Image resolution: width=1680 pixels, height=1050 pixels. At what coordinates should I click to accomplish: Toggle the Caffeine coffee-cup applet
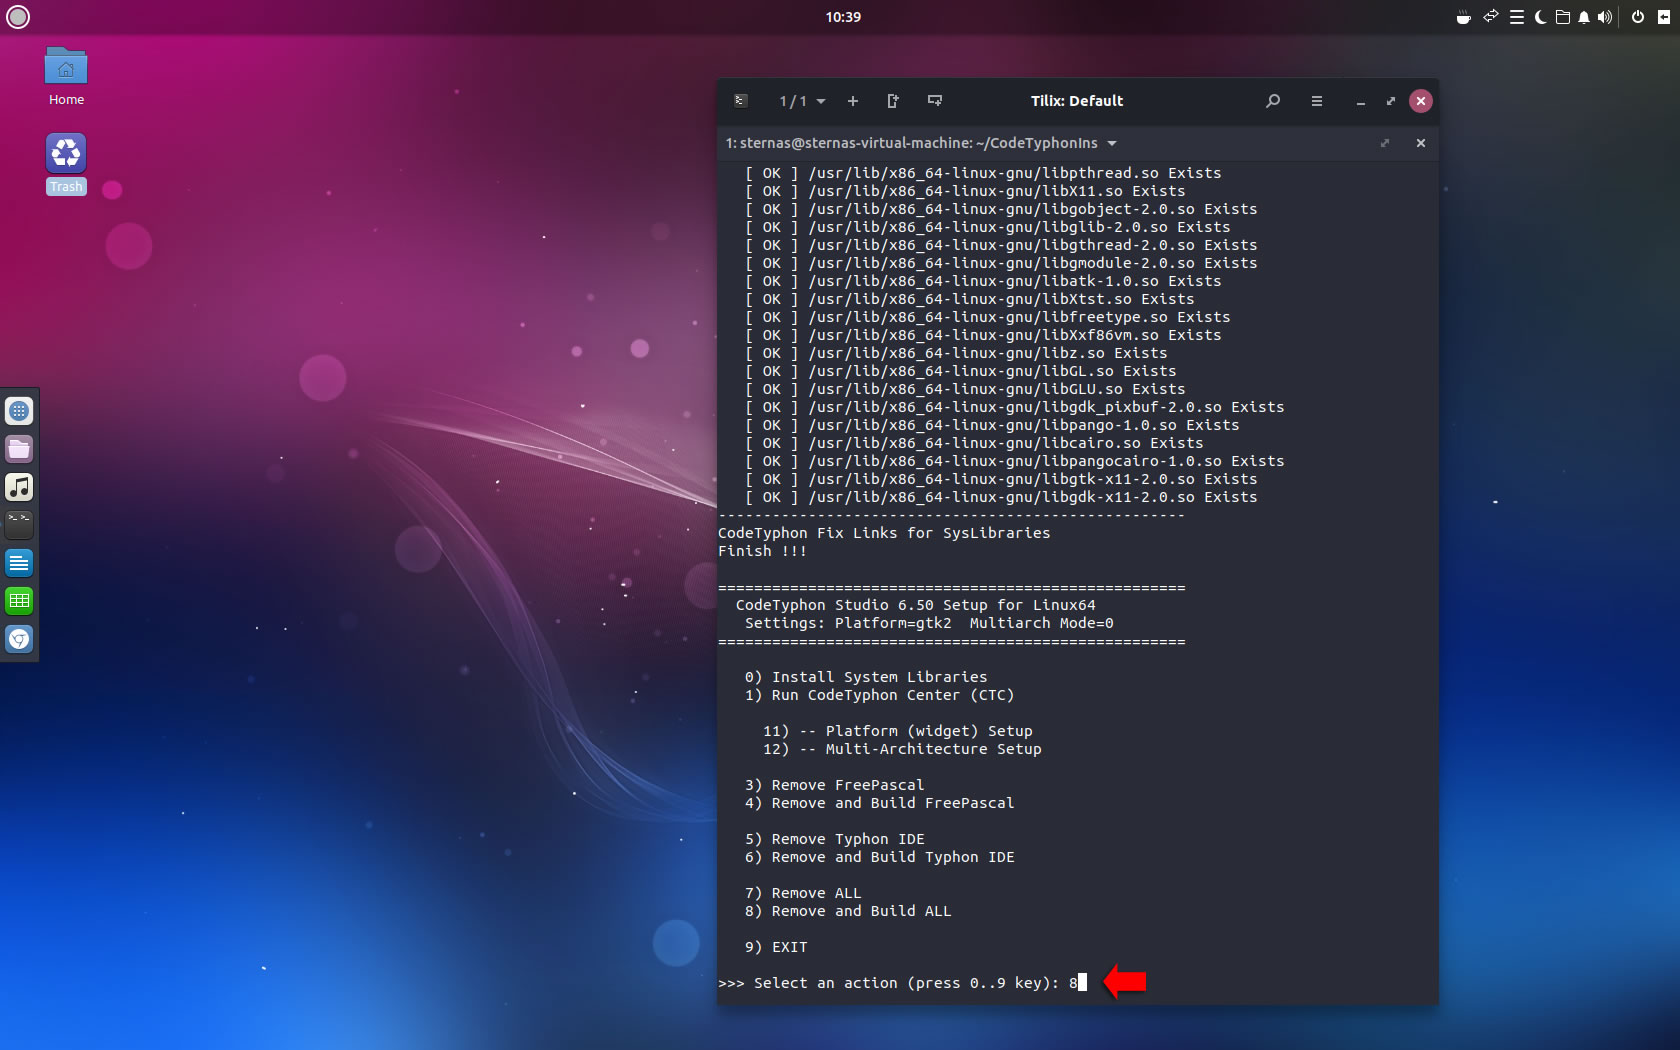(x=1463, y=17)
